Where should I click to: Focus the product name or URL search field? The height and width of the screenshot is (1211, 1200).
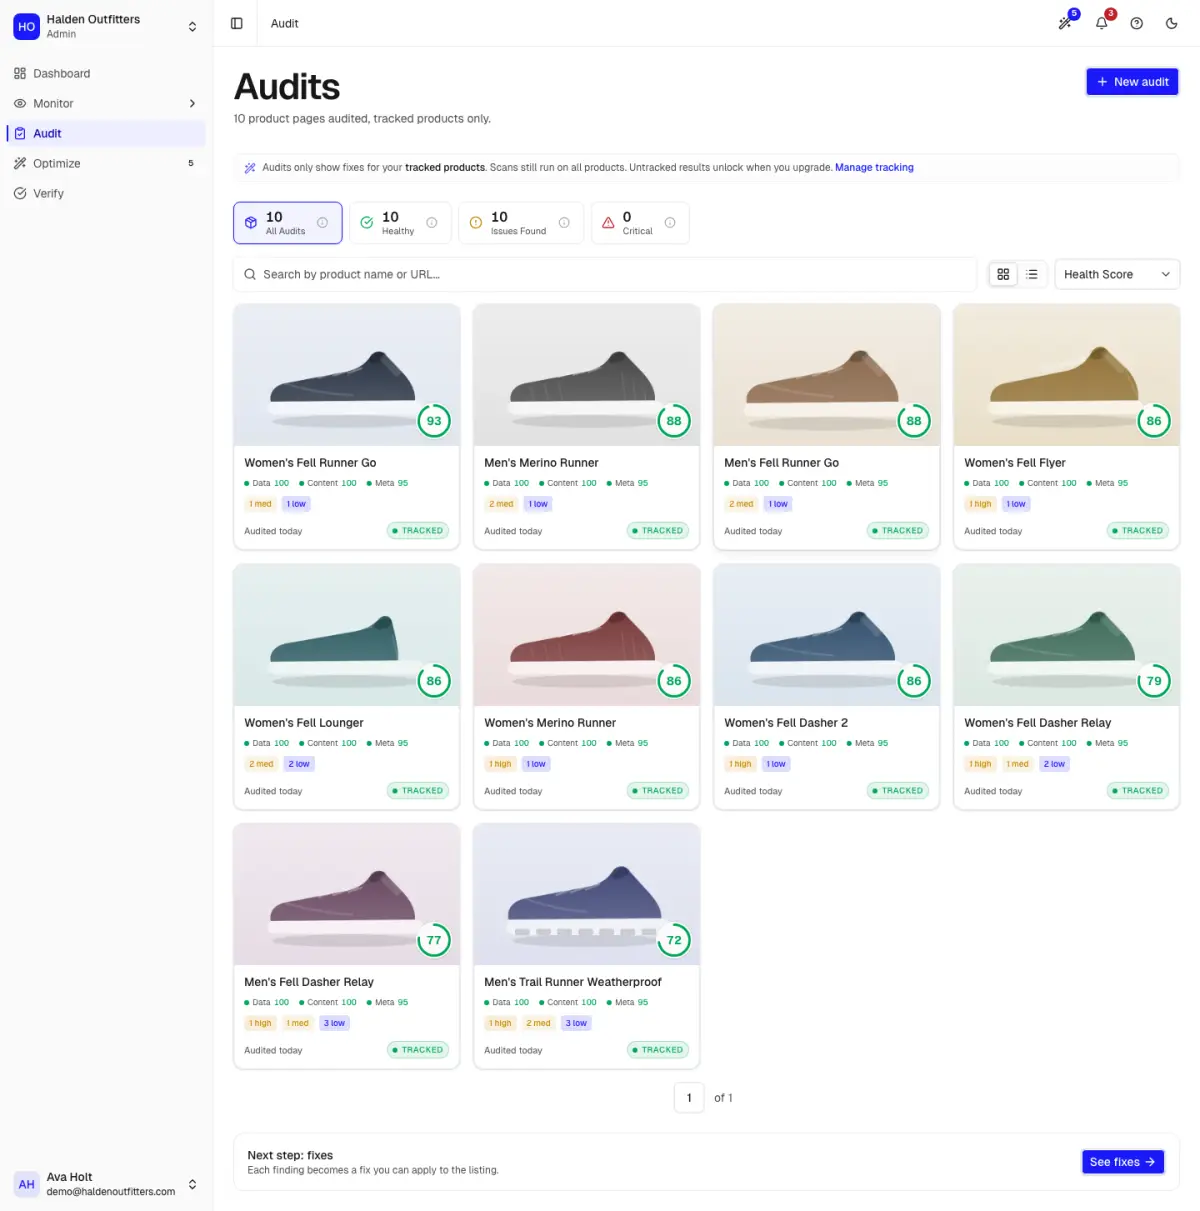coord(605,274)
